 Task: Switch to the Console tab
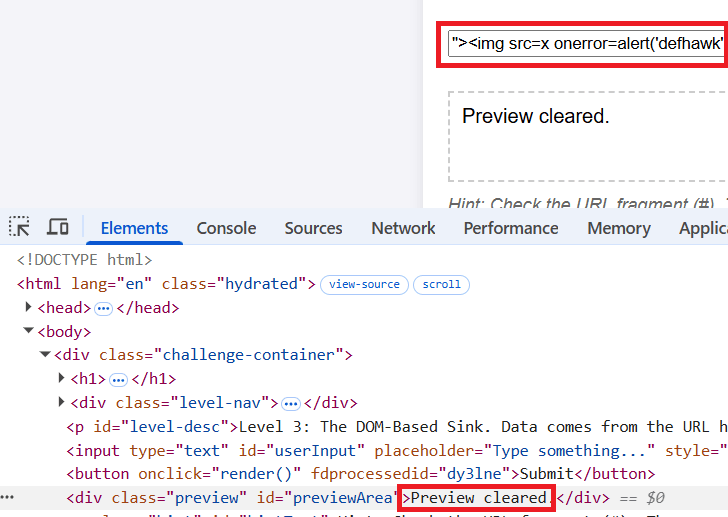(226, 228)
